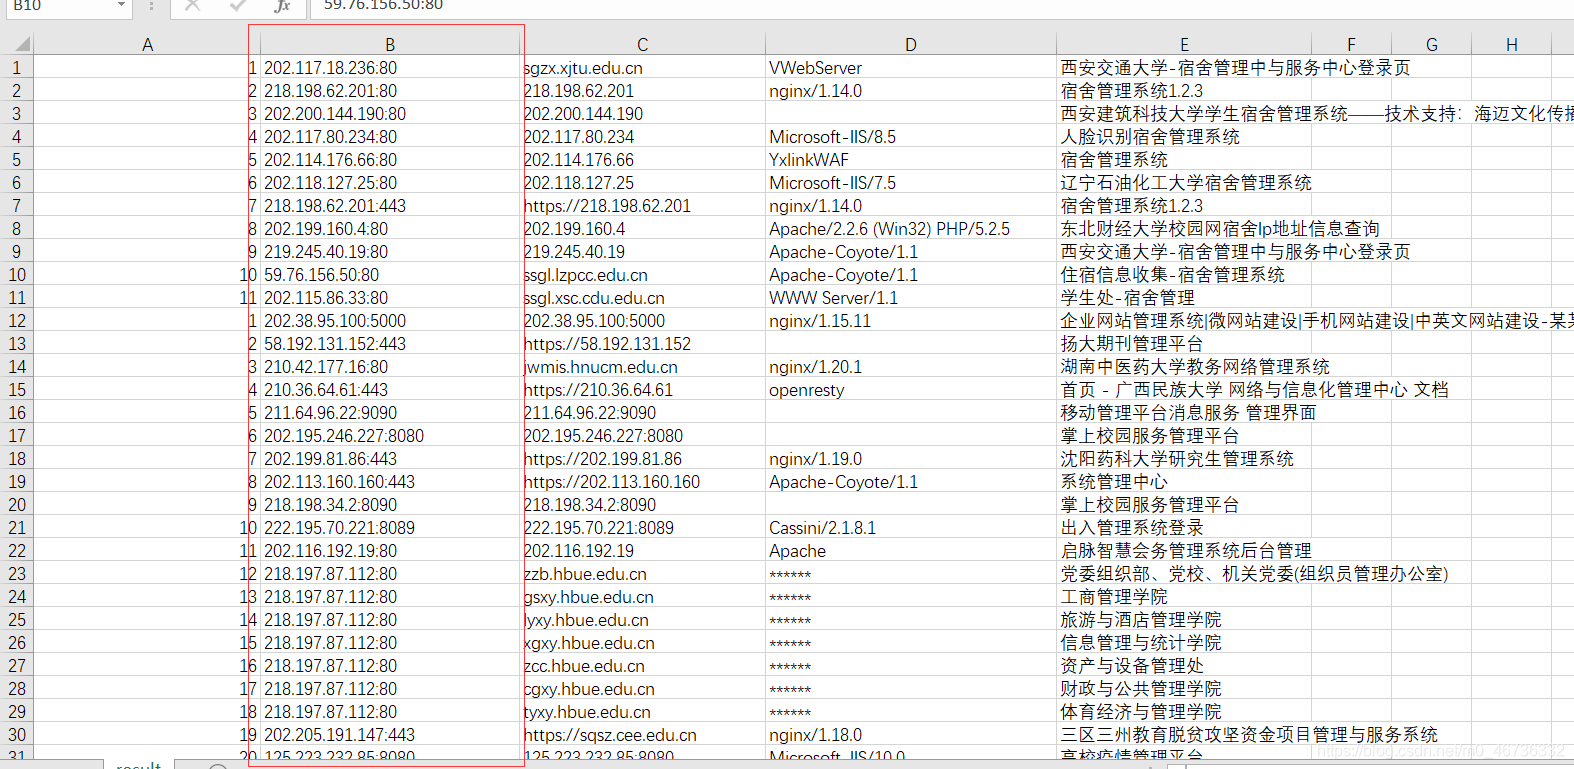The width and height of the screenshot is (1574, 769).
Task: Select row 5 header
Action: coord(16,160)
